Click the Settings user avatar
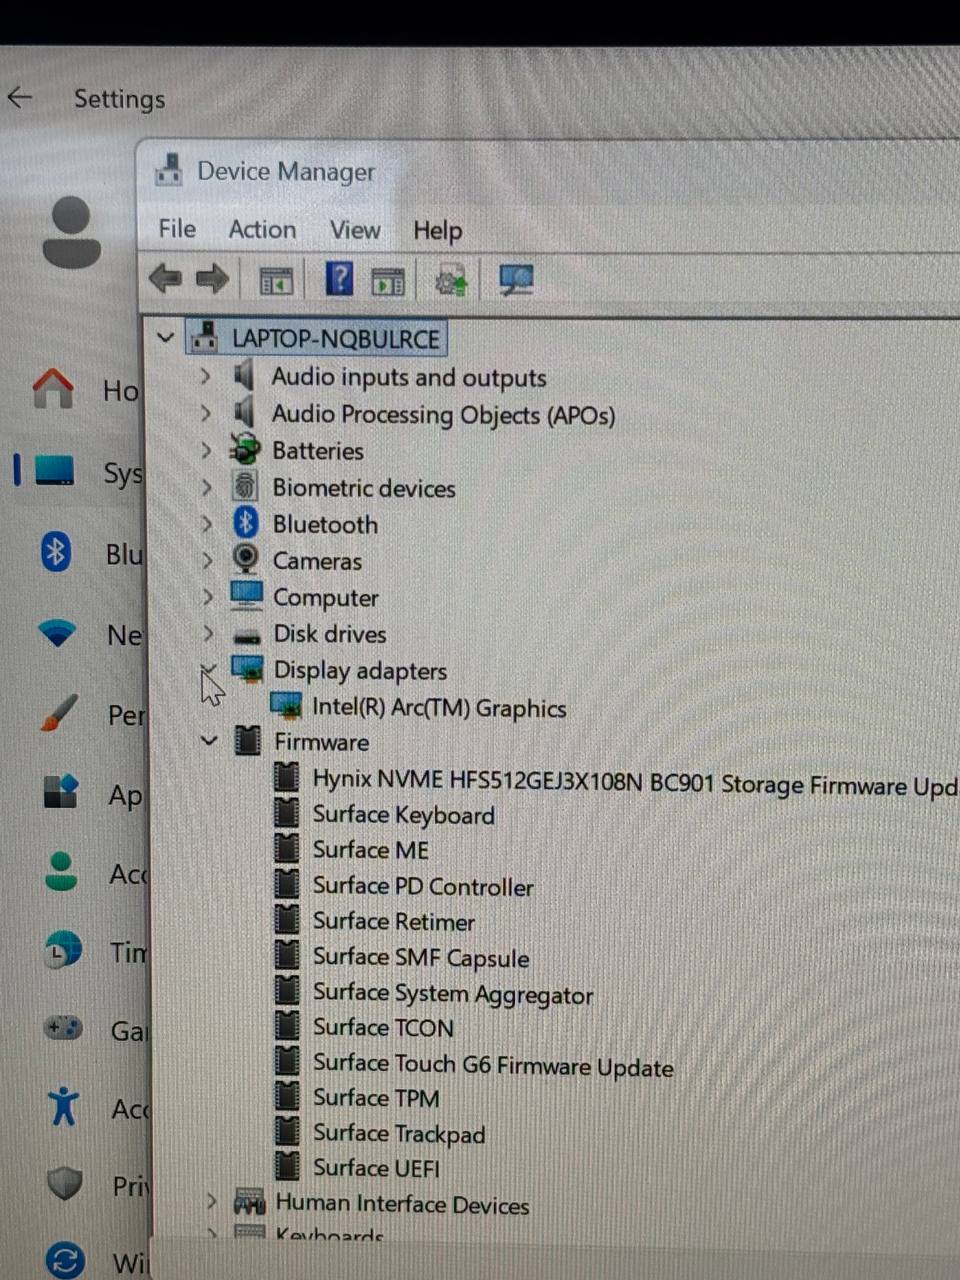The image size is (960, 1280). (72, 232)
